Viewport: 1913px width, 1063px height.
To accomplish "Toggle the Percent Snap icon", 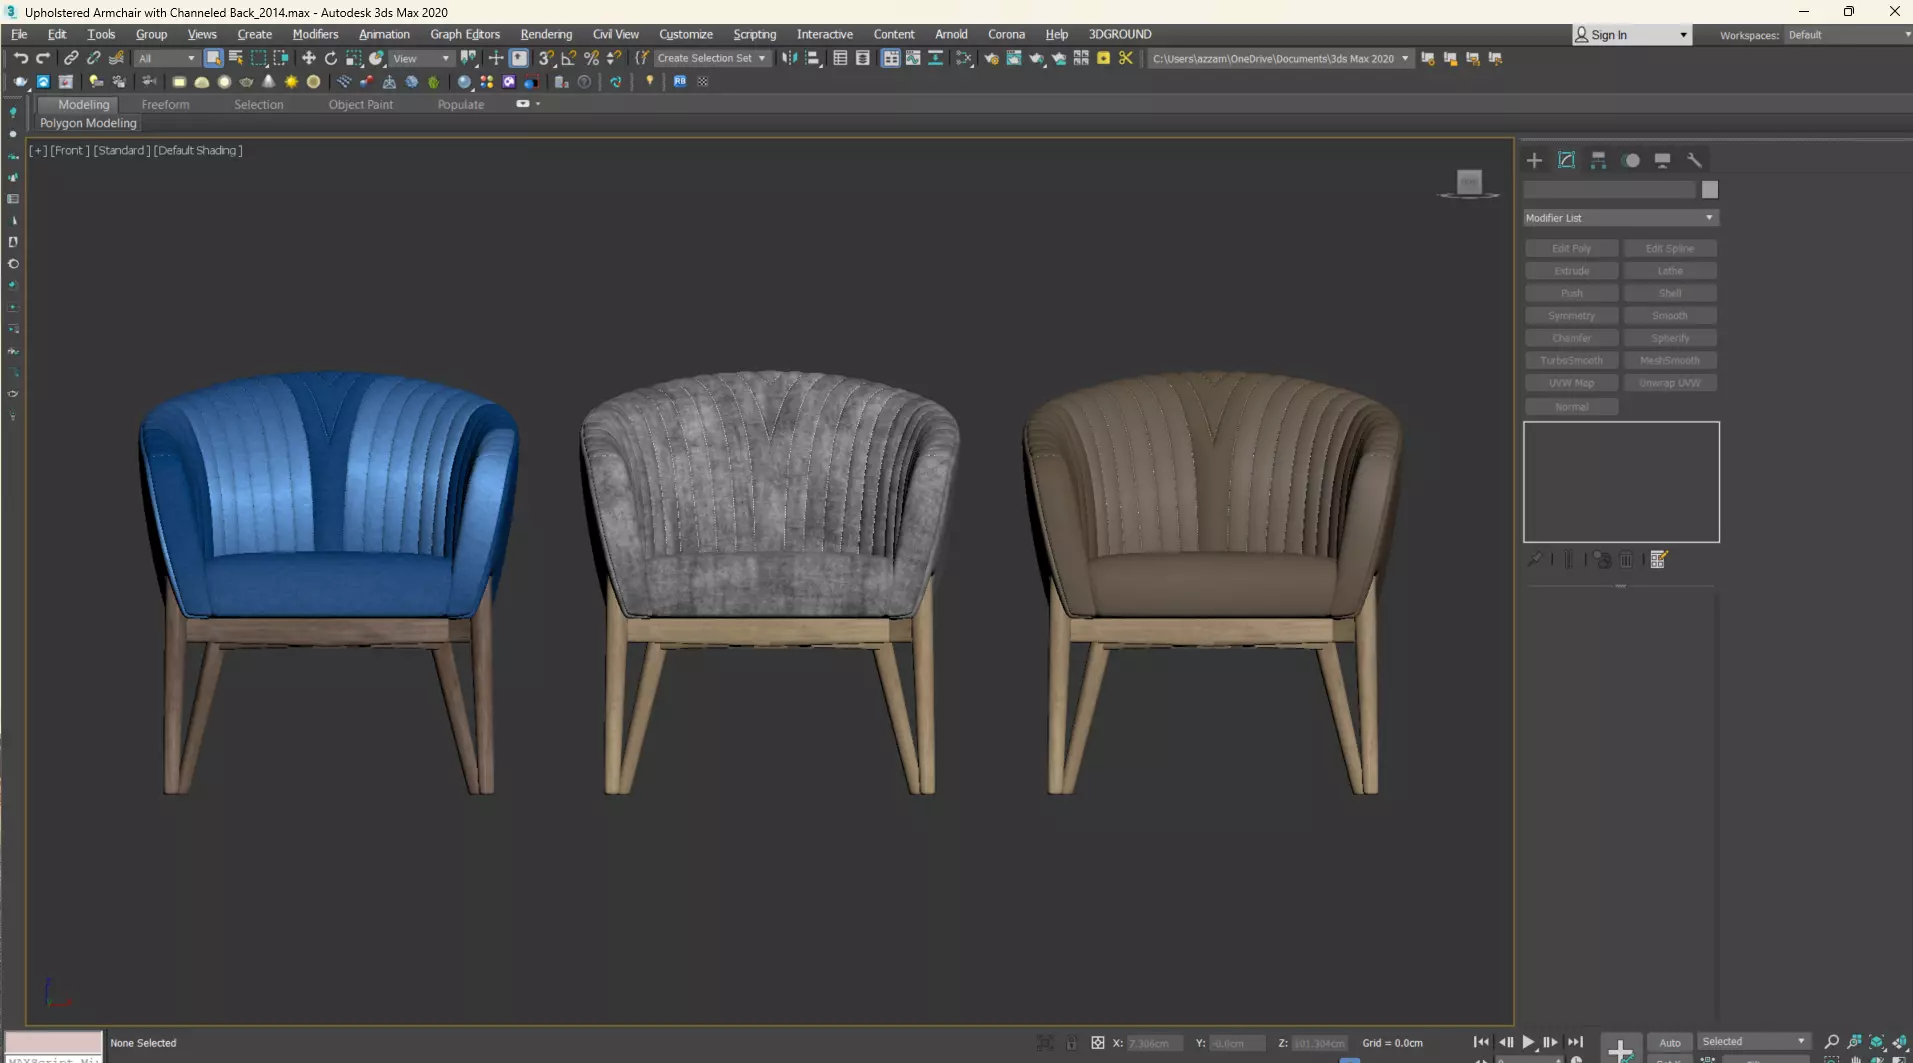I will (x=592, y=58).
